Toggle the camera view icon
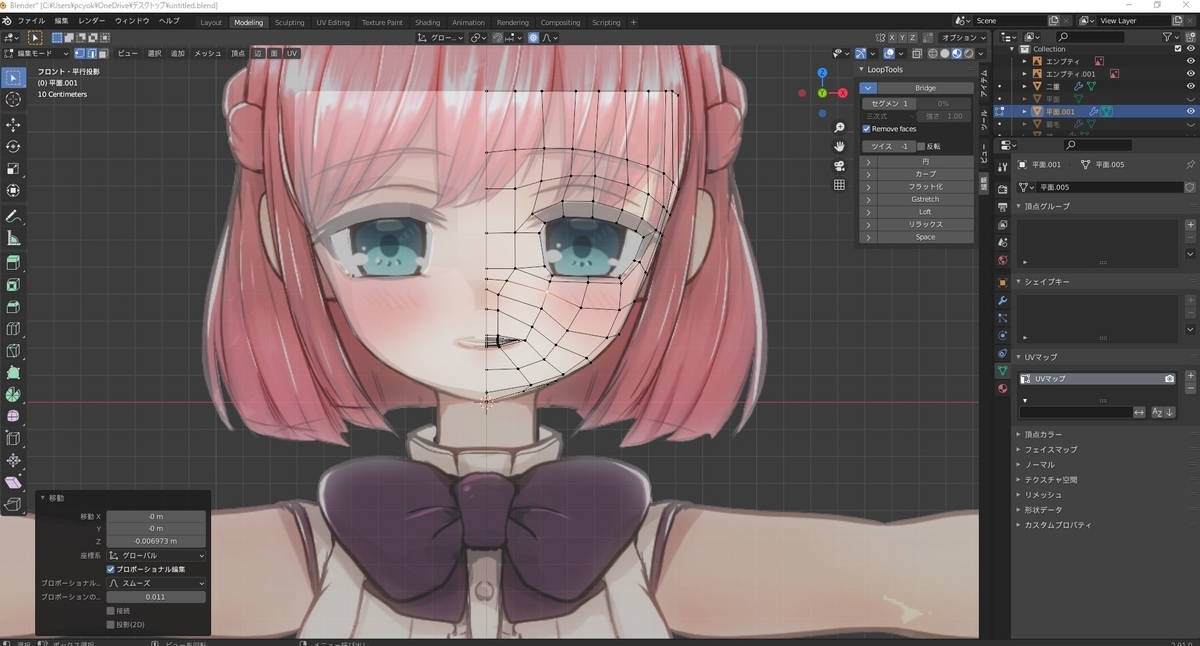The height and width of the screenshot is (646, 1200). click(x=839, y=165)
